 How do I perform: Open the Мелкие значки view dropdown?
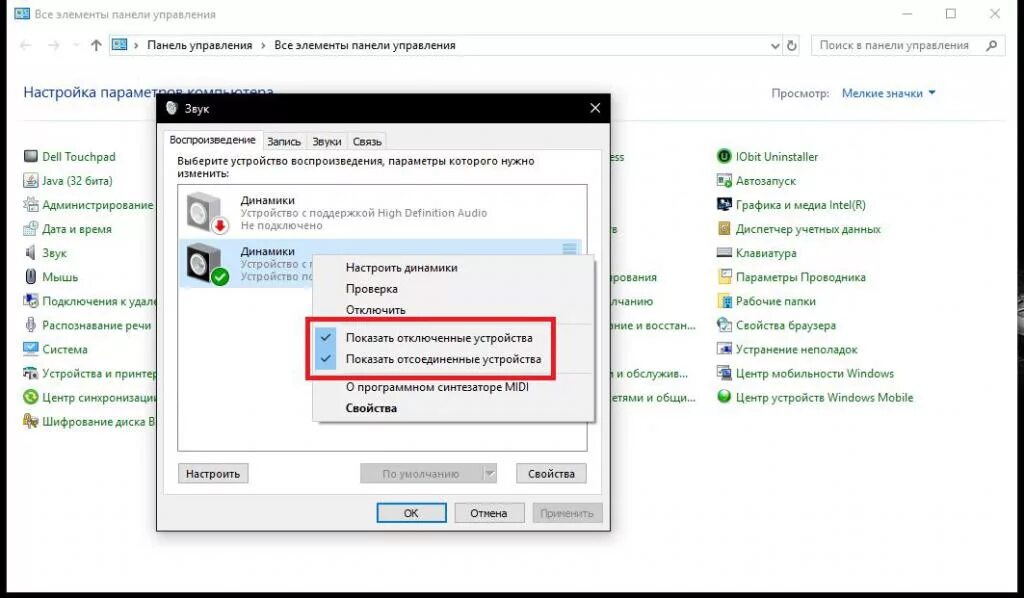pyautogui.click(x=889, y=93)
